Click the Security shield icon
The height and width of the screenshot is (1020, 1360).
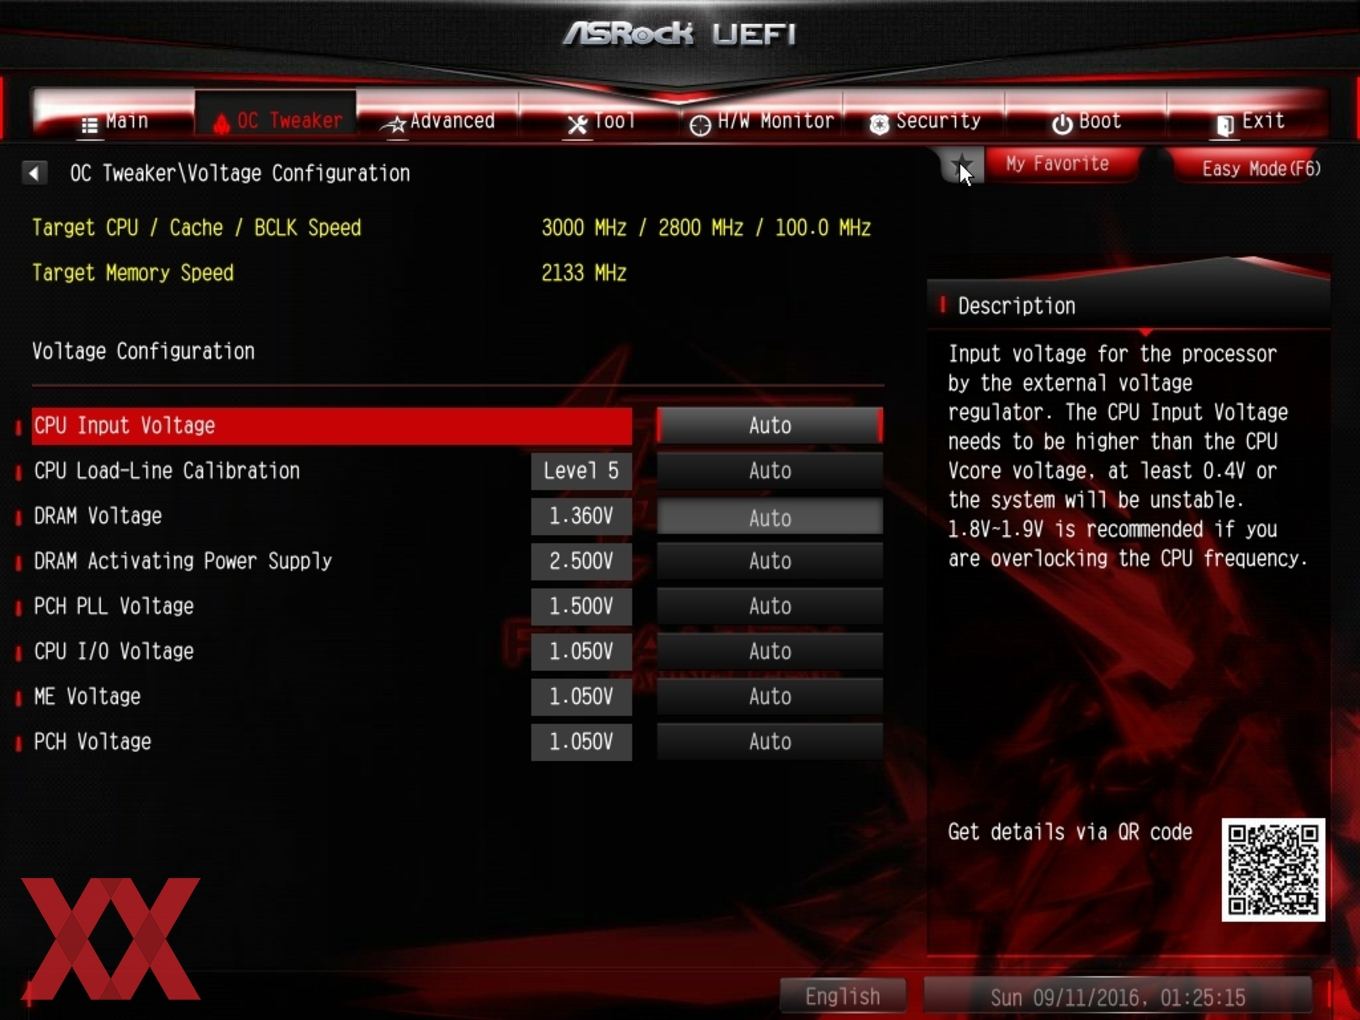(x=879, y=124)
